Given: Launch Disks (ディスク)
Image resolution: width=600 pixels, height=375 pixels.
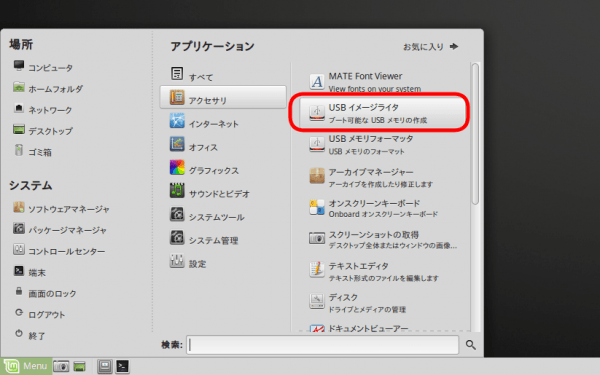Looking at the screenshot, I should tap(383, 302).
